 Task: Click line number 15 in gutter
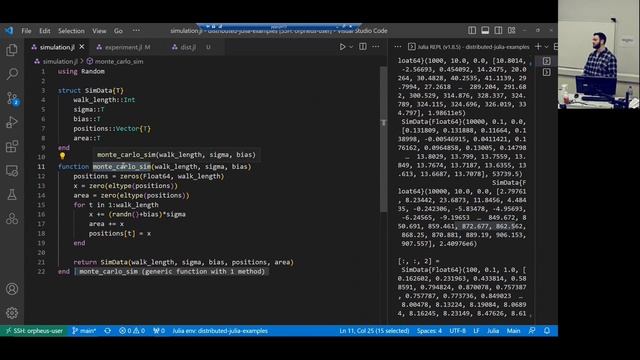click(x=41, y=205)
